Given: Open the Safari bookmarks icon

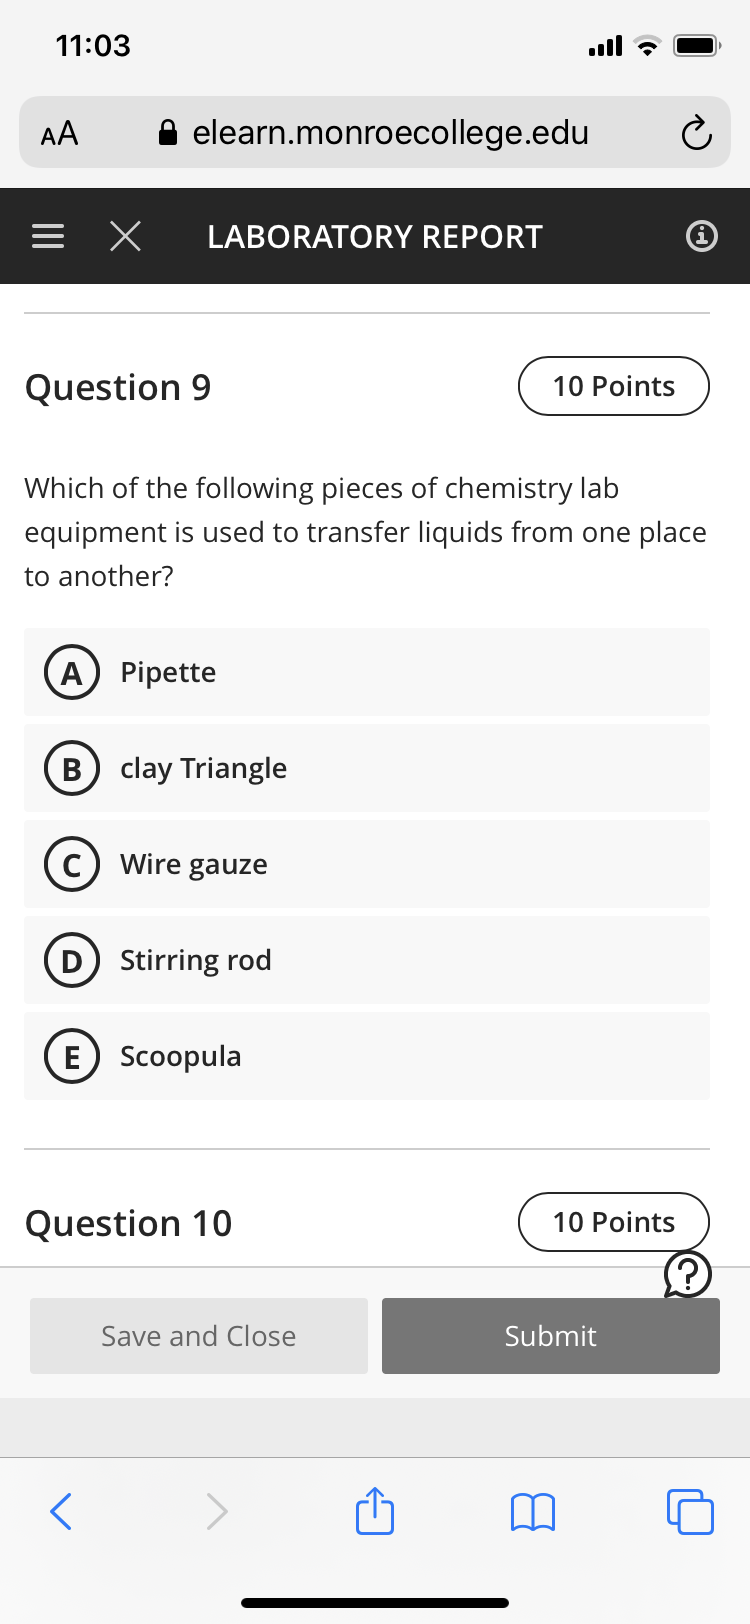Looking at the screenshot, I should (x=532, y=1512).
